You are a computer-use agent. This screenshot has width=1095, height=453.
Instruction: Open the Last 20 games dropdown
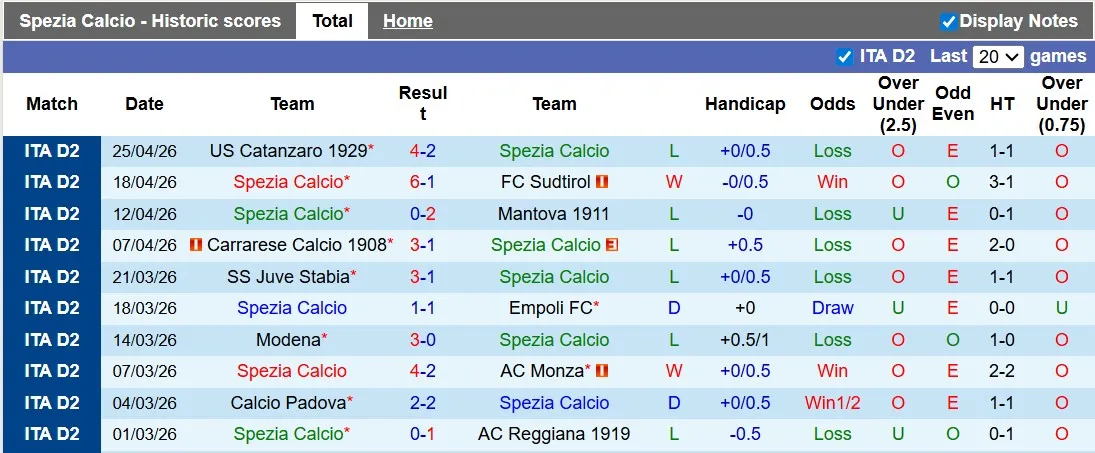[x=999, y=57]
